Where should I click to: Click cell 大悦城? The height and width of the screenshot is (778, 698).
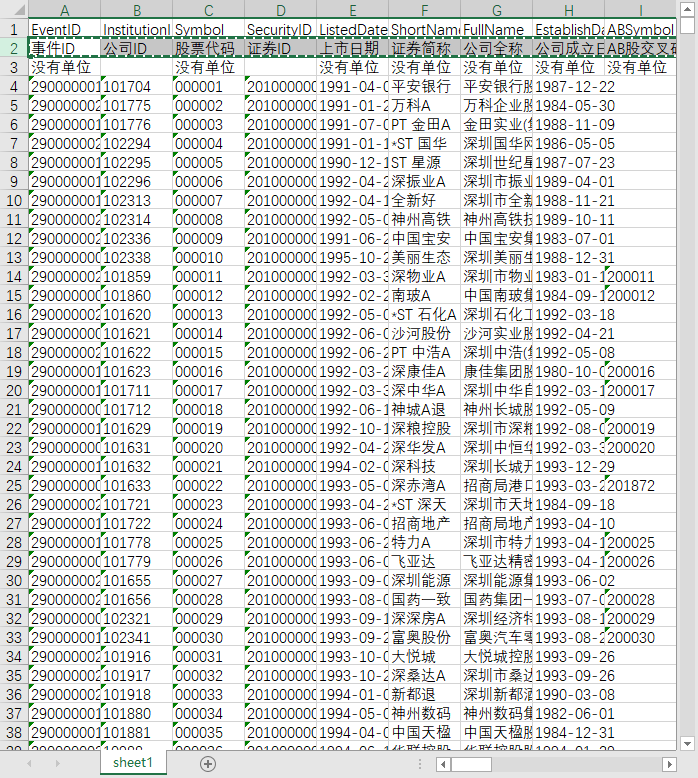click(x=424, y=656)
